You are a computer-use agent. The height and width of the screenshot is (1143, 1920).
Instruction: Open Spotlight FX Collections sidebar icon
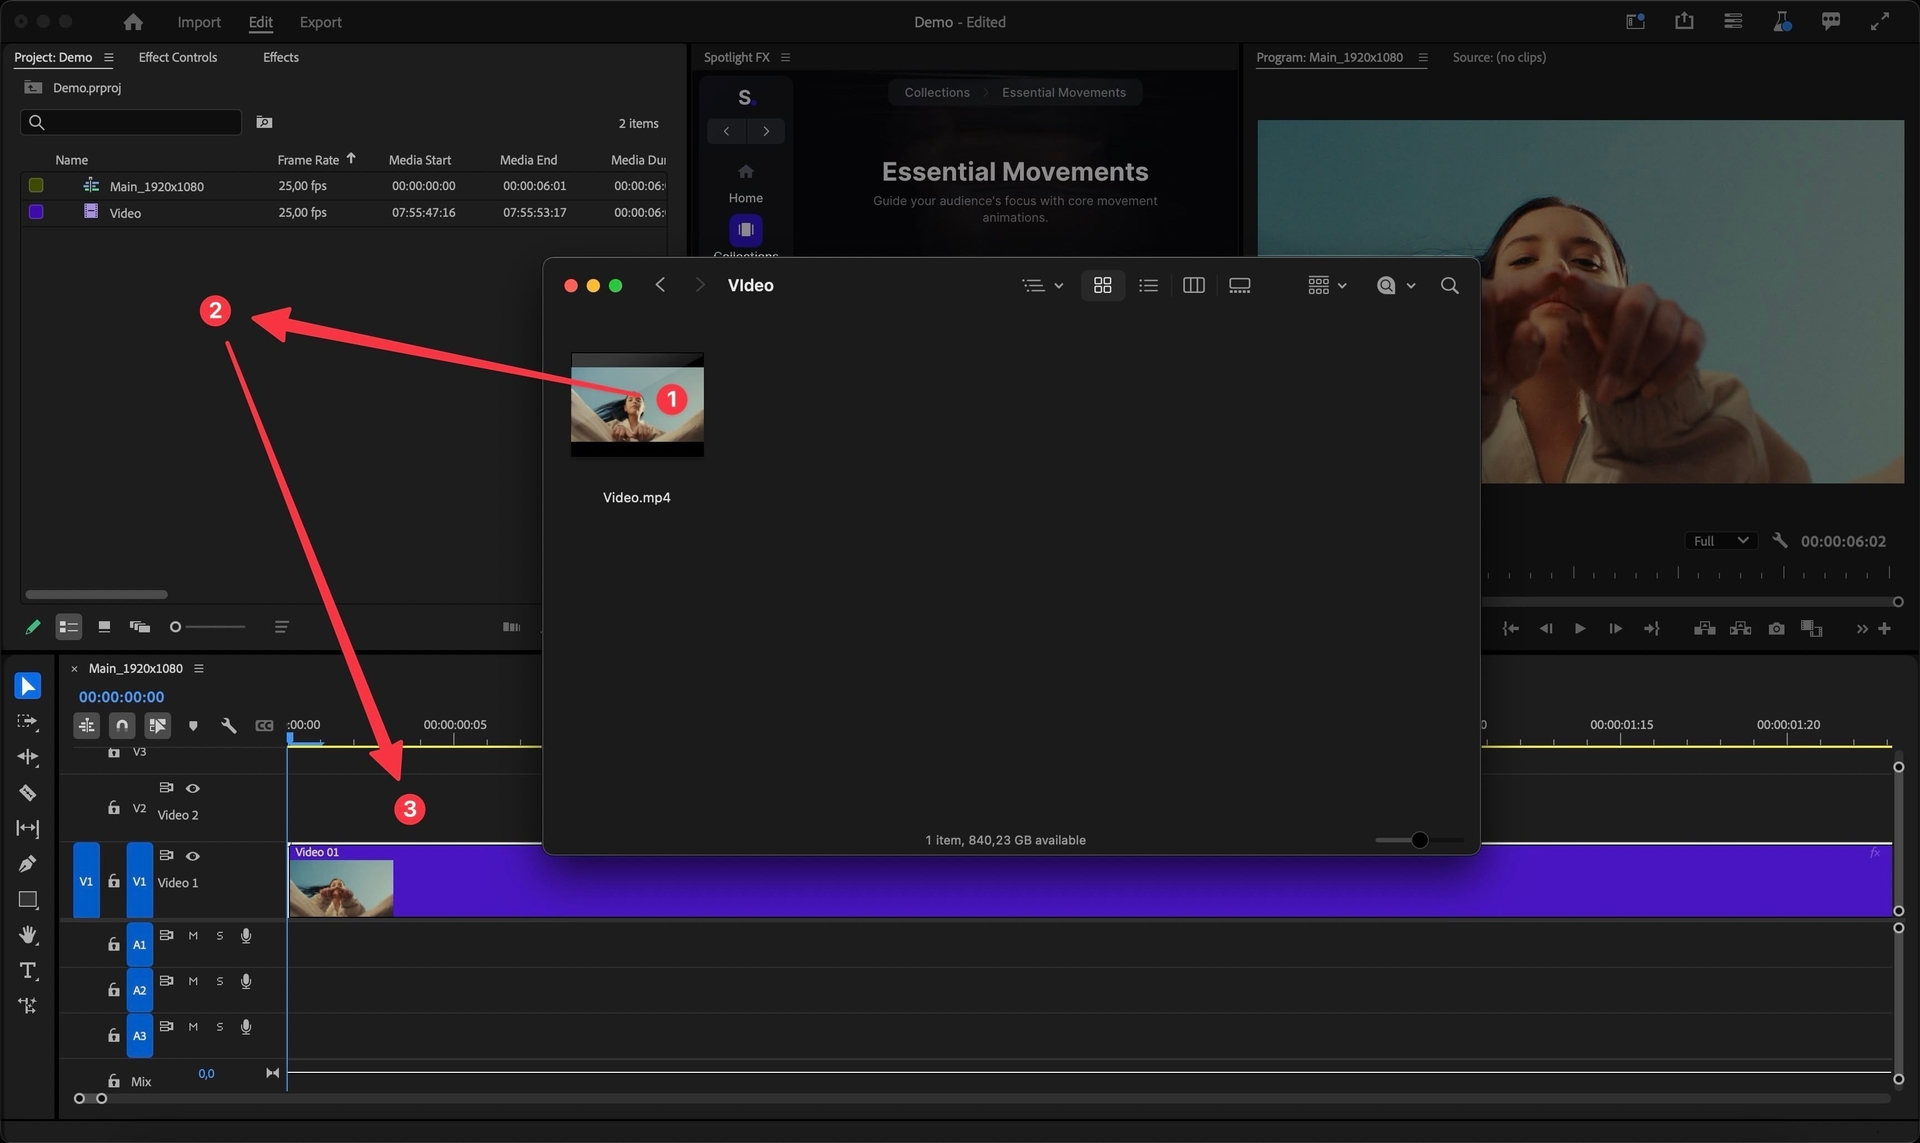coord(745,230)
